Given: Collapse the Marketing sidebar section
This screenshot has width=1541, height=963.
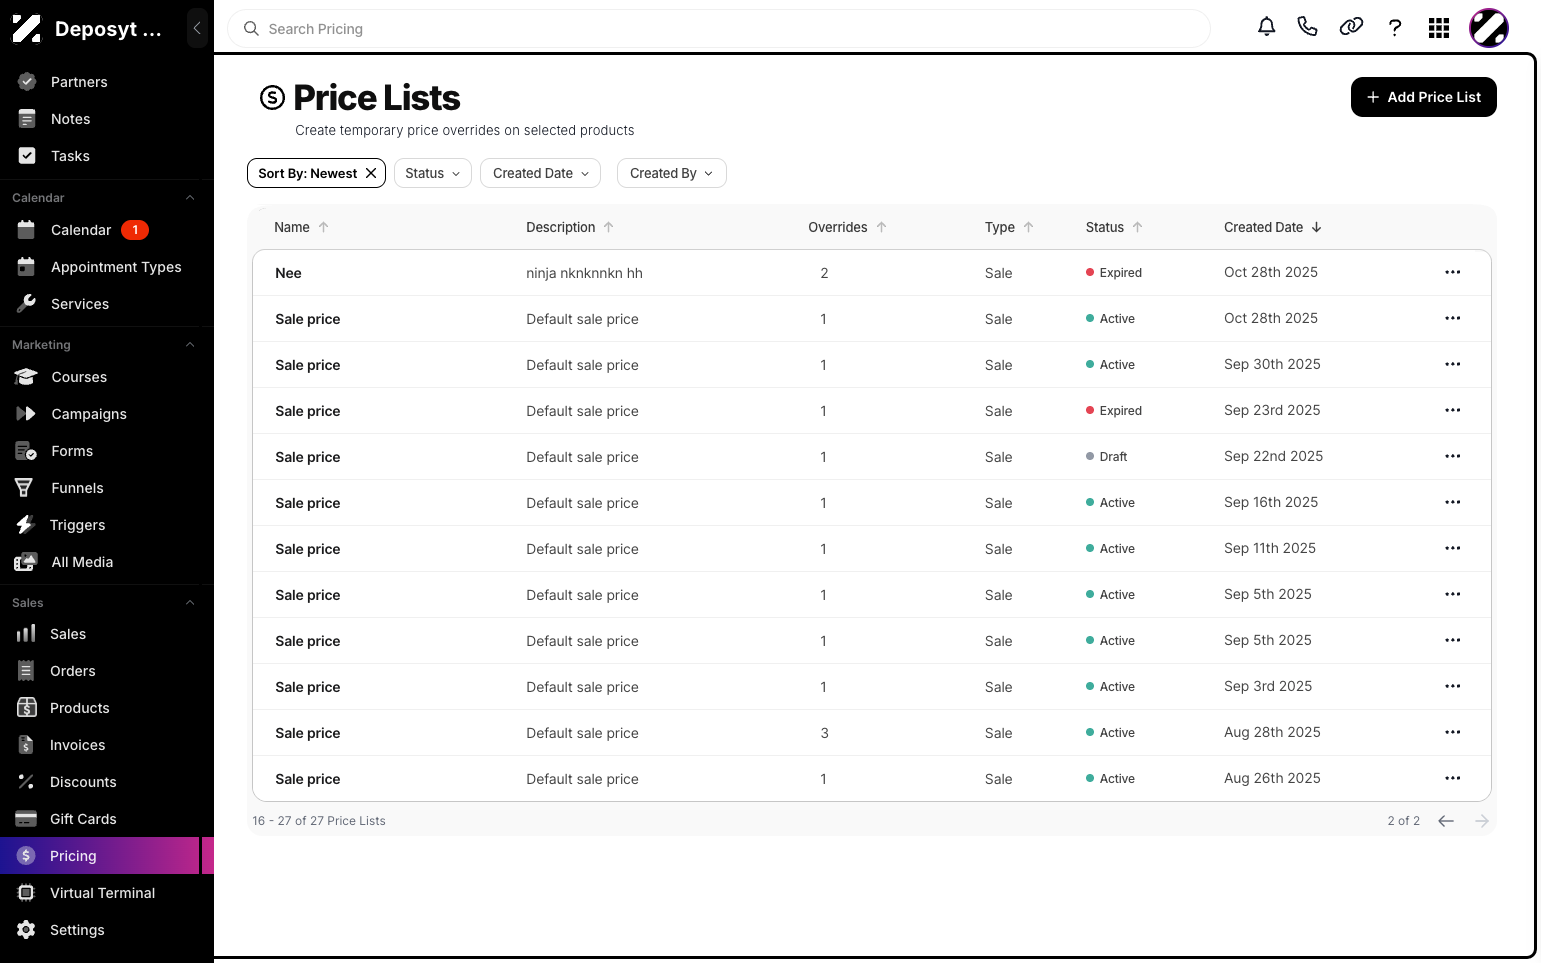Looking at the screenshot, I should click(190, 345).
